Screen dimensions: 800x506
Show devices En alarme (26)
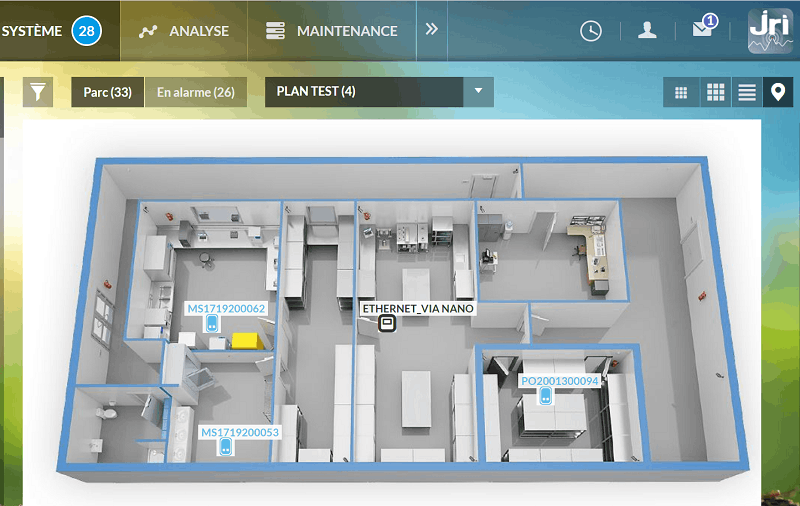(196, 92)
